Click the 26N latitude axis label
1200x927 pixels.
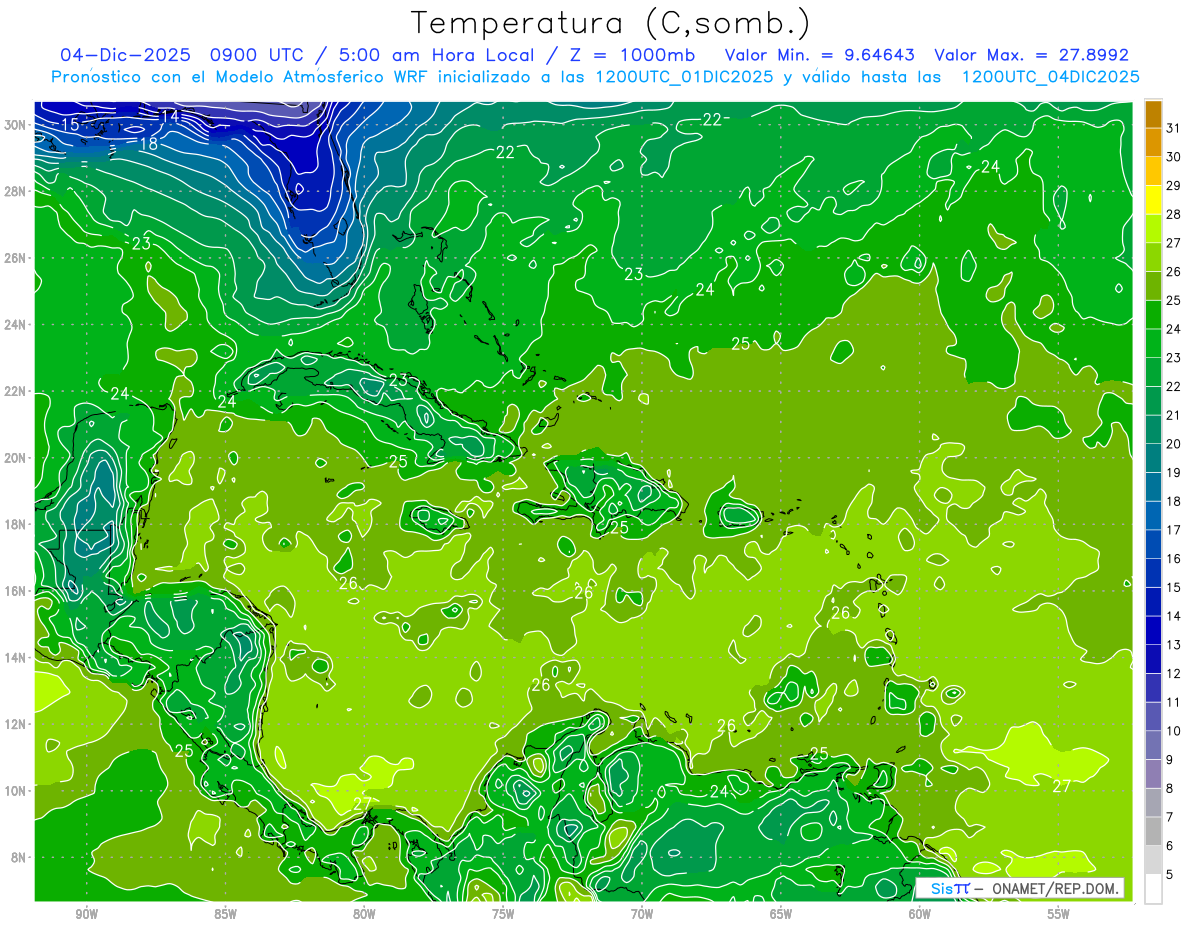tap(15, 258)
